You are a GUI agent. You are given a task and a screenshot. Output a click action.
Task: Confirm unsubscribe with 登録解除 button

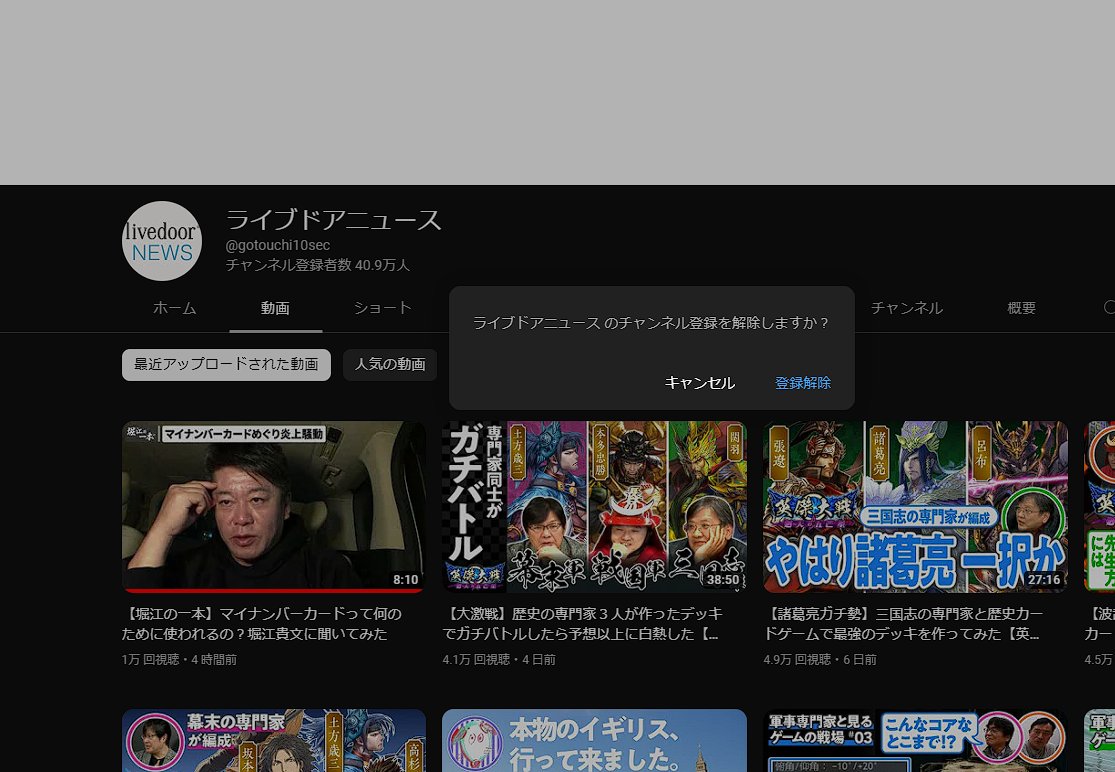pos(803,383)
